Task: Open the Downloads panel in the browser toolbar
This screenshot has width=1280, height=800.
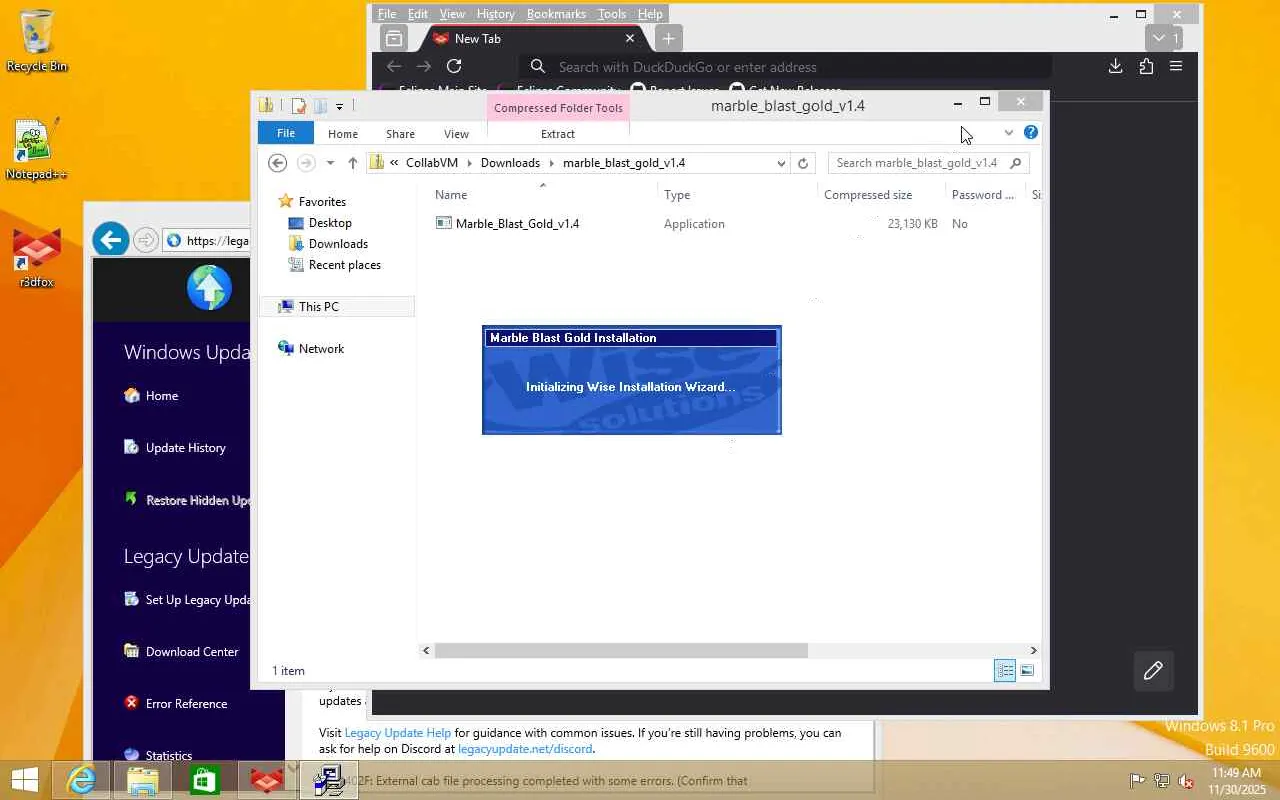Action: pyautogui.click(x=1115, y=67)
